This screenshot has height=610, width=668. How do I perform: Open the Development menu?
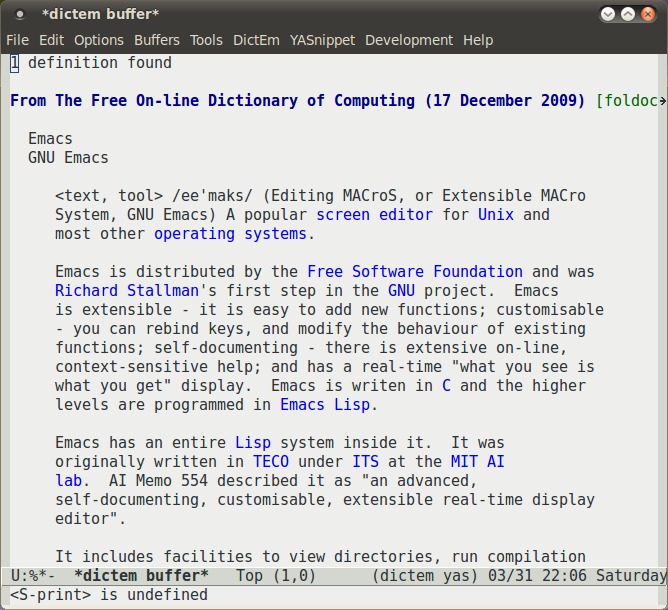pyautogui.click(x=409, y=40)
